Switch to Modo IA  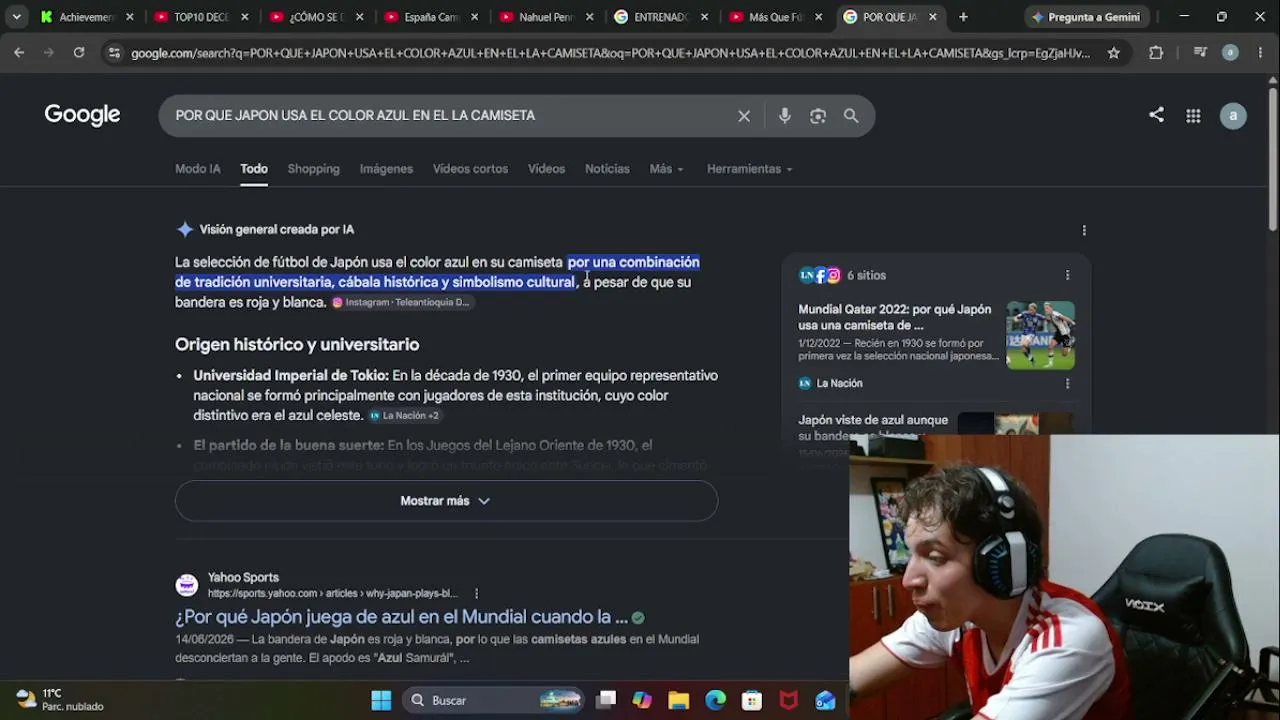[x=198, y=169]
